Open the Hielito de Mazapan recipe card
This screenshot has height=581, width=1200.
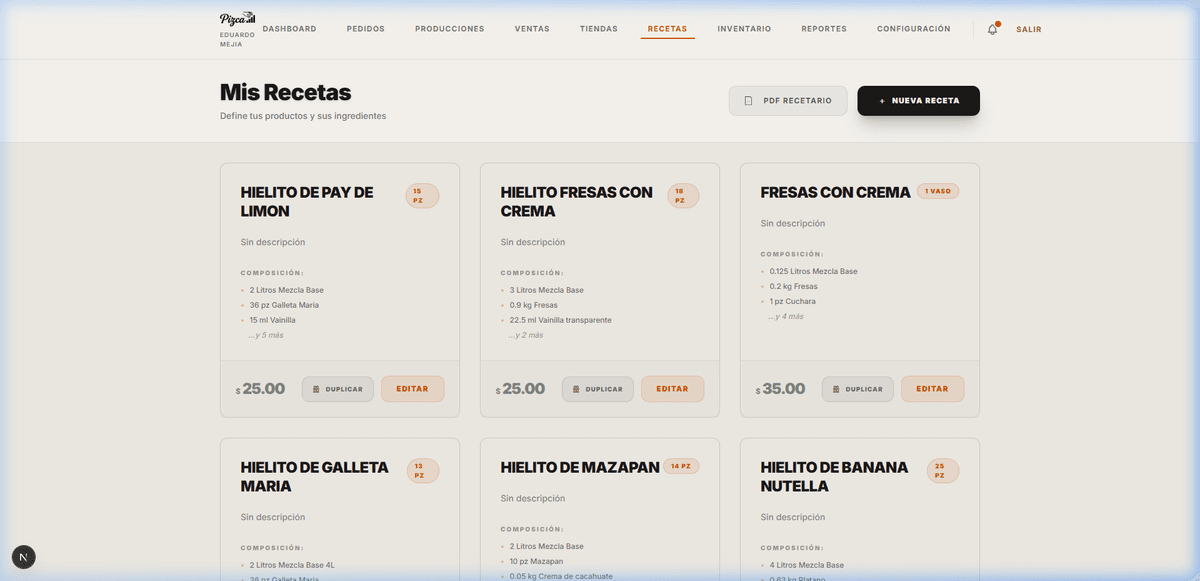(x=580, y=467)
